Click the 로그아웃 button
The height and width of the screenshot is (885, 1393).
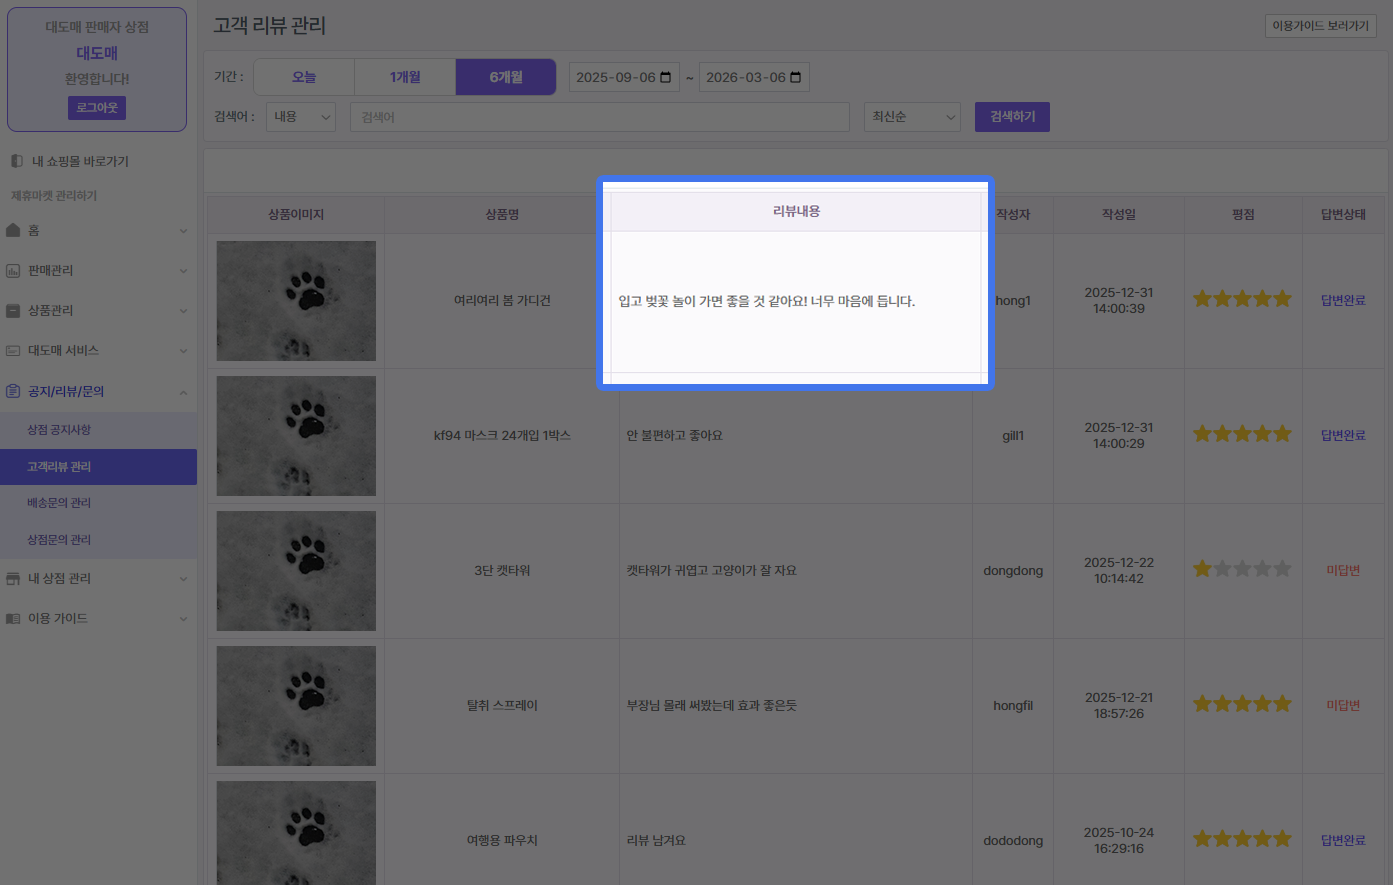click(97, 108)
